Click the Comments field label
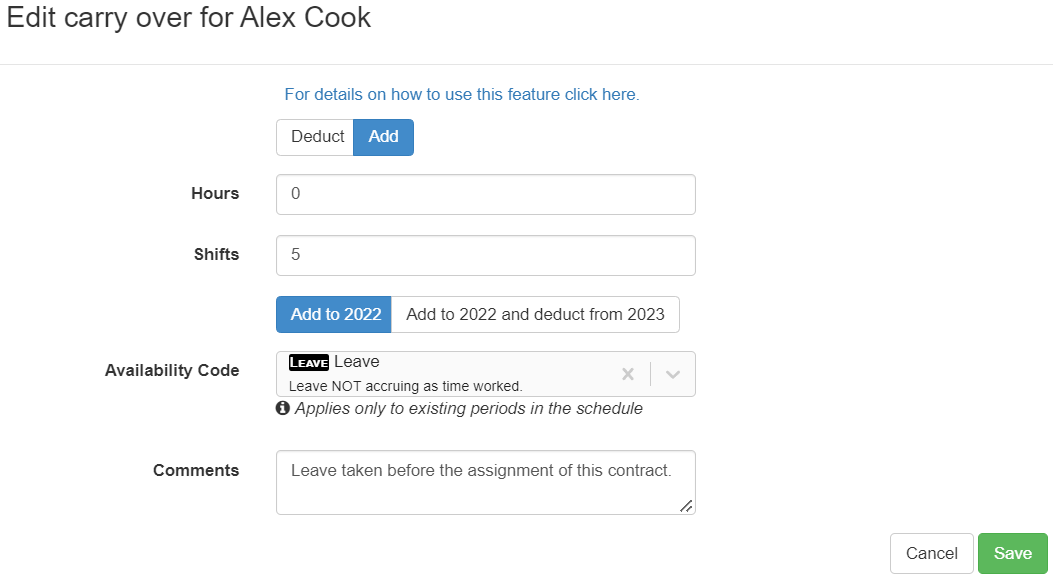This screenshot has height=580, width=1053. pos(196,470)
